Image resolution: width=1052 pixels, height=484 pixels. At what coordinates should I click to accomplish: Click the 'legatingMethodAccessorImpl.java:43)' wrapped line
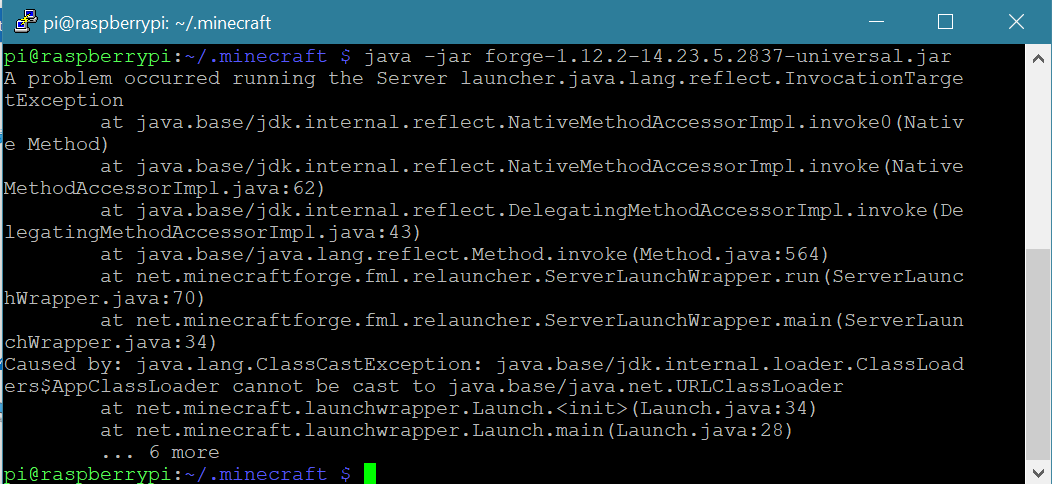coord(212,232)
